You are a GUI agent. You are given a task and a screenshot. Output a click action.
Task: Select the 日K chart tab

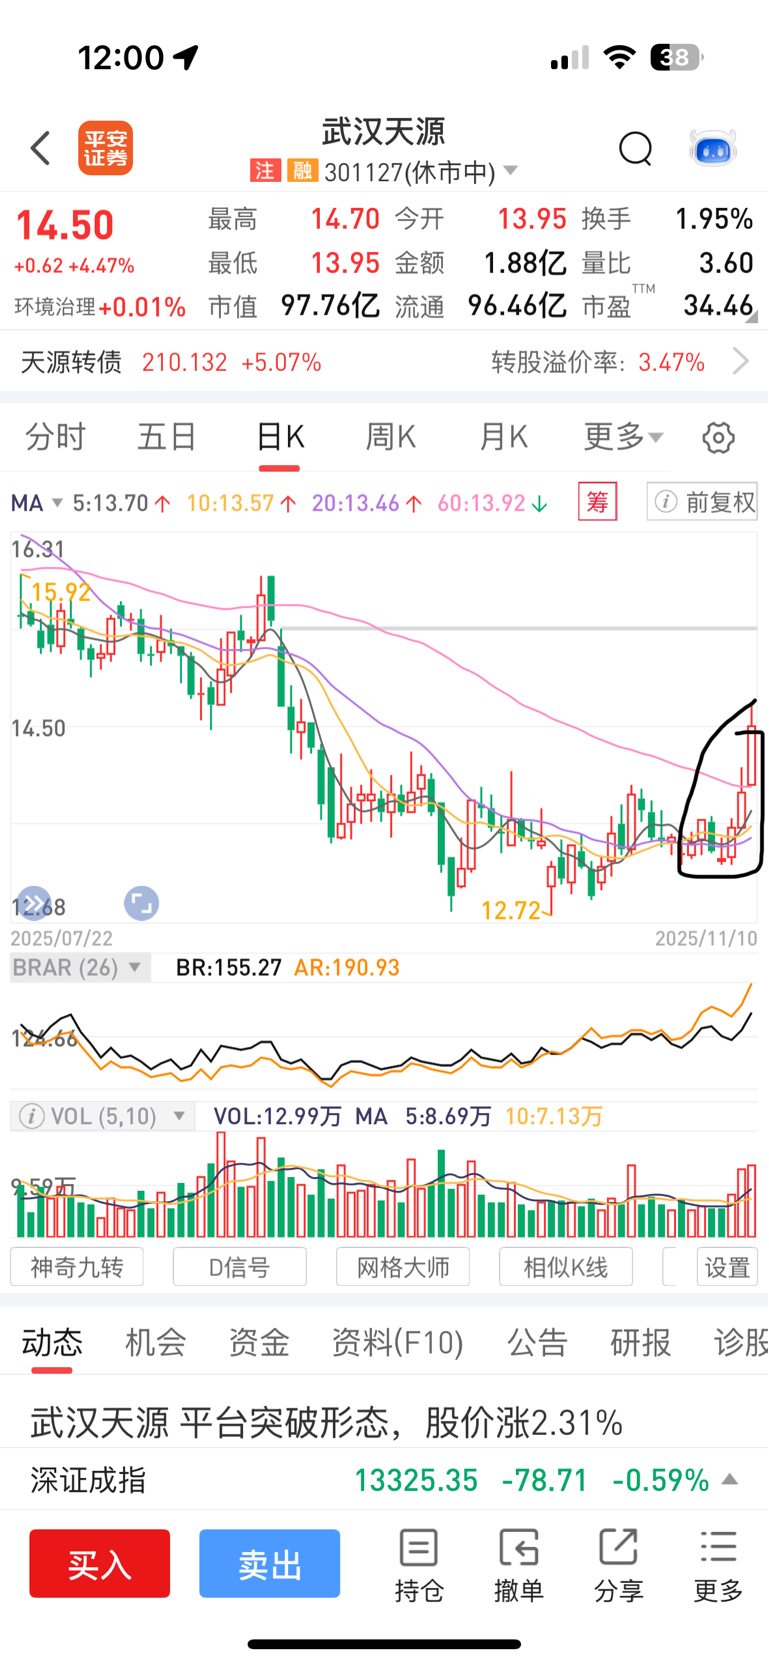[280, 437]
